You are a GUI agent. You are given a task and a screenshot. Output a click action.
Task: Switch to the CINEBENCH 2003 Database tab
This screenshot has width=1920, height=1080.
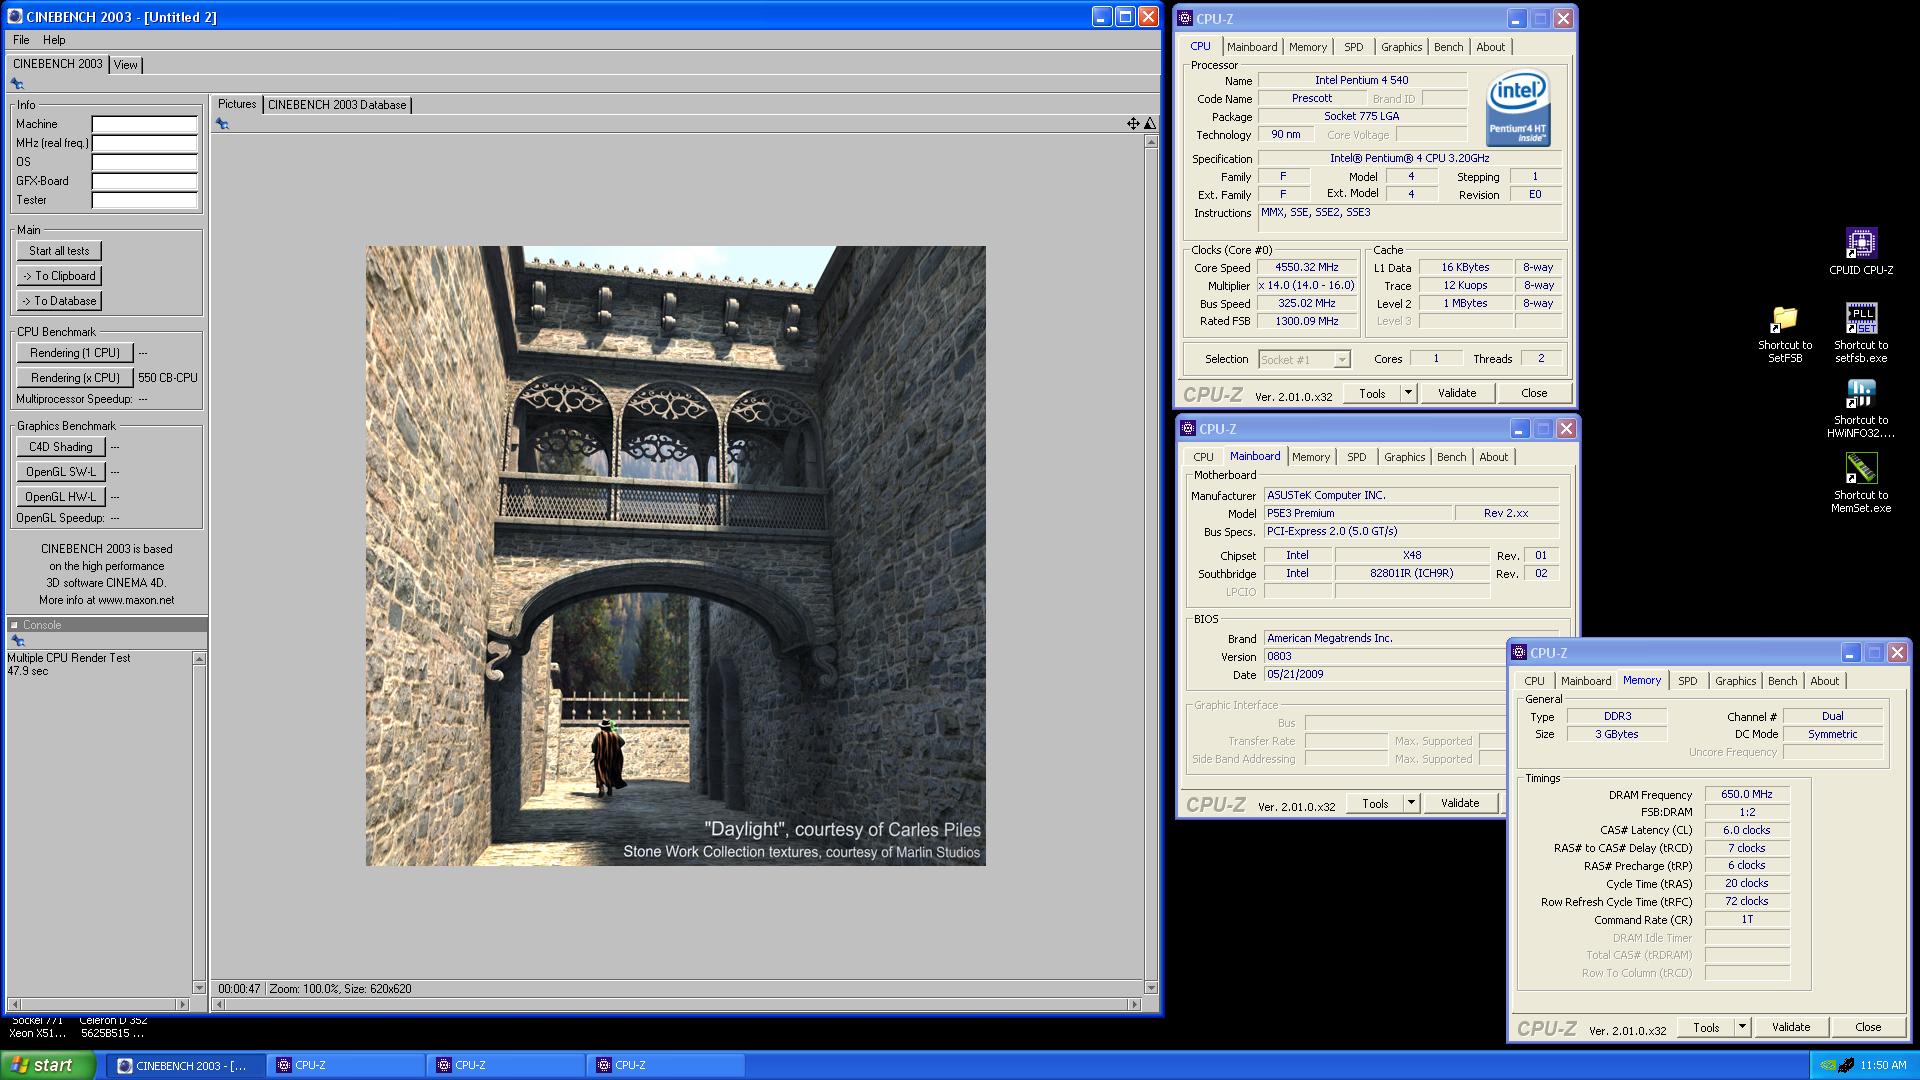click(337, 105)
